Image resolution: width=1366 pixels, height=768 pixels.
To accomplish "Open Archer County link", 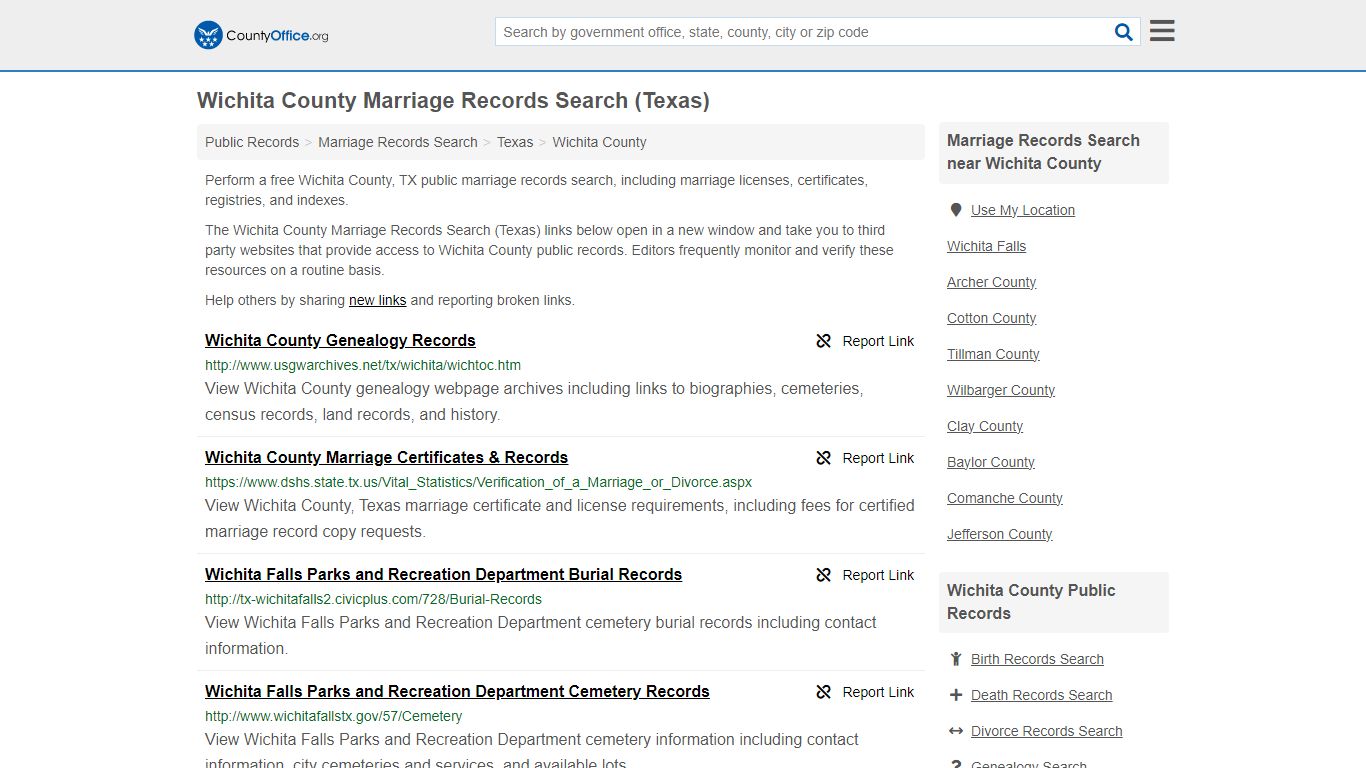I will tap(991, 282).
